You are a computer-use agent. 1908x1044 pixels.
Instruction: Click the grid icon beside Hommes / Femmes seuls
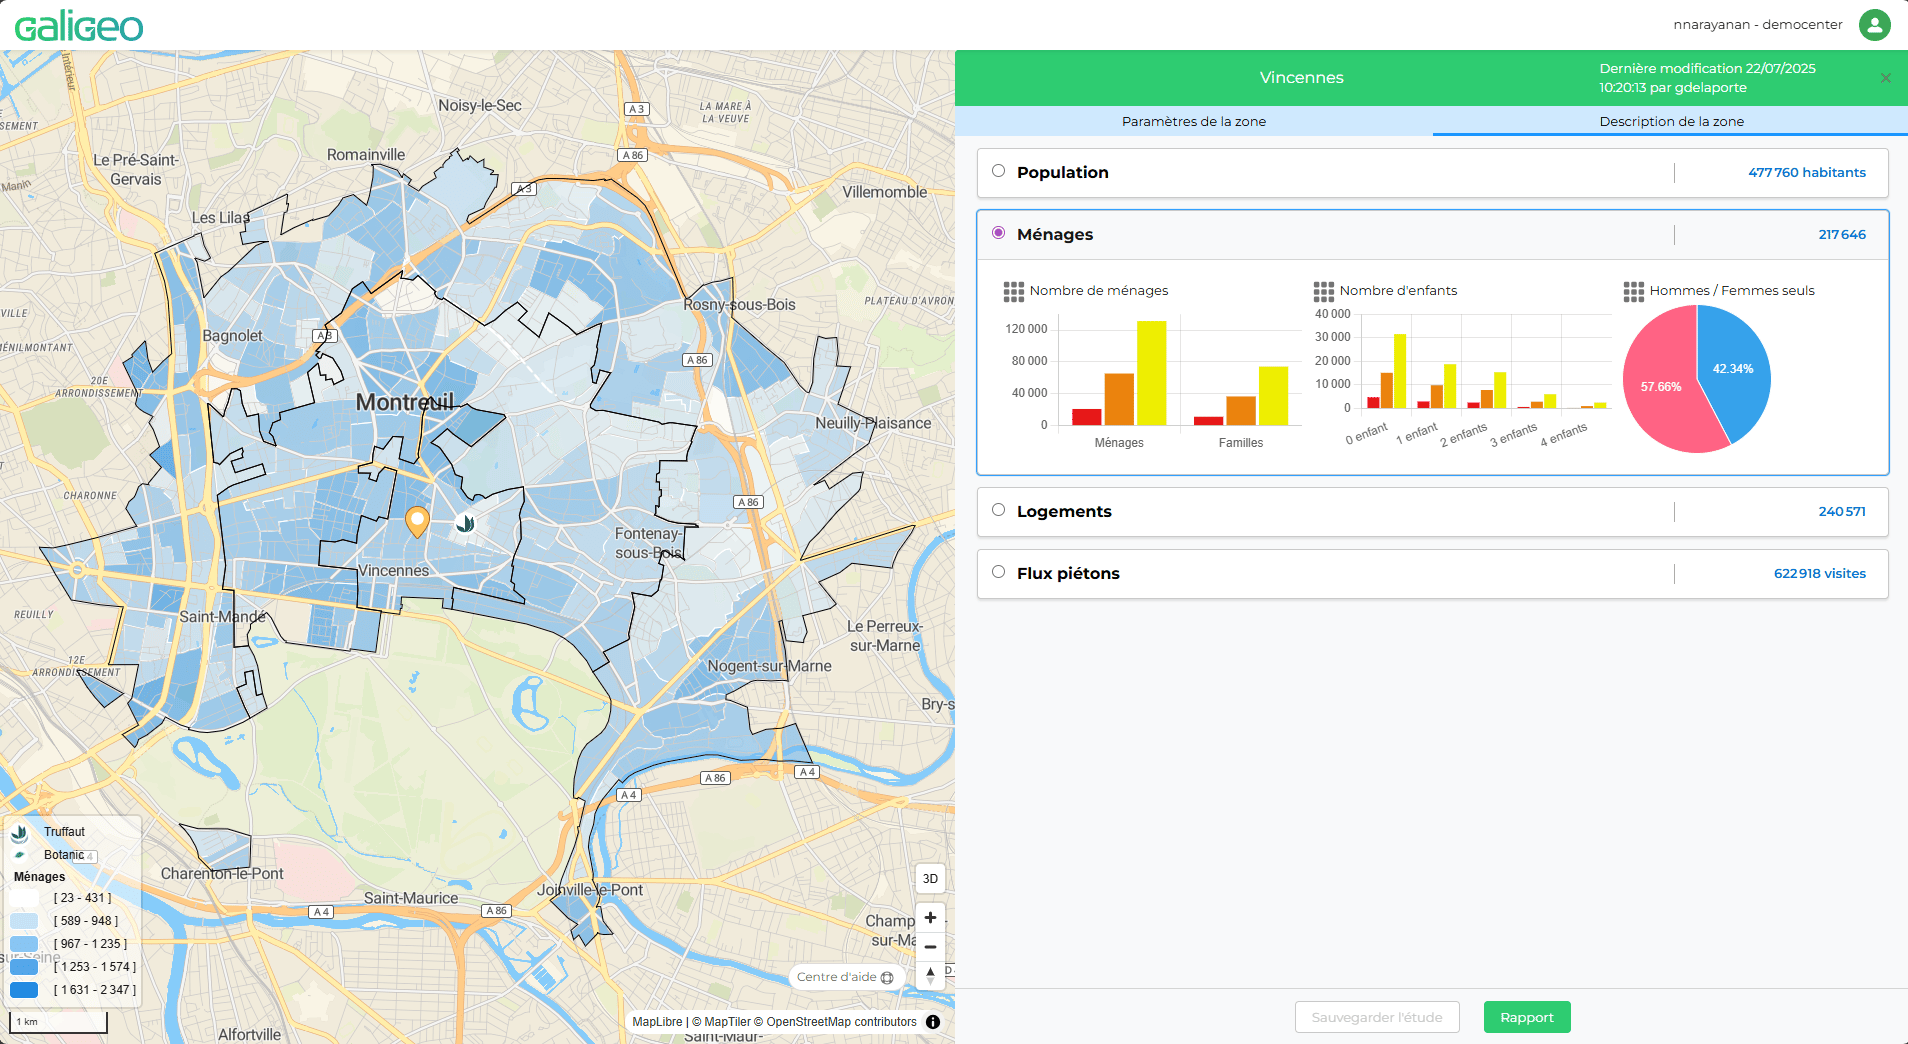click(1633, 291)
